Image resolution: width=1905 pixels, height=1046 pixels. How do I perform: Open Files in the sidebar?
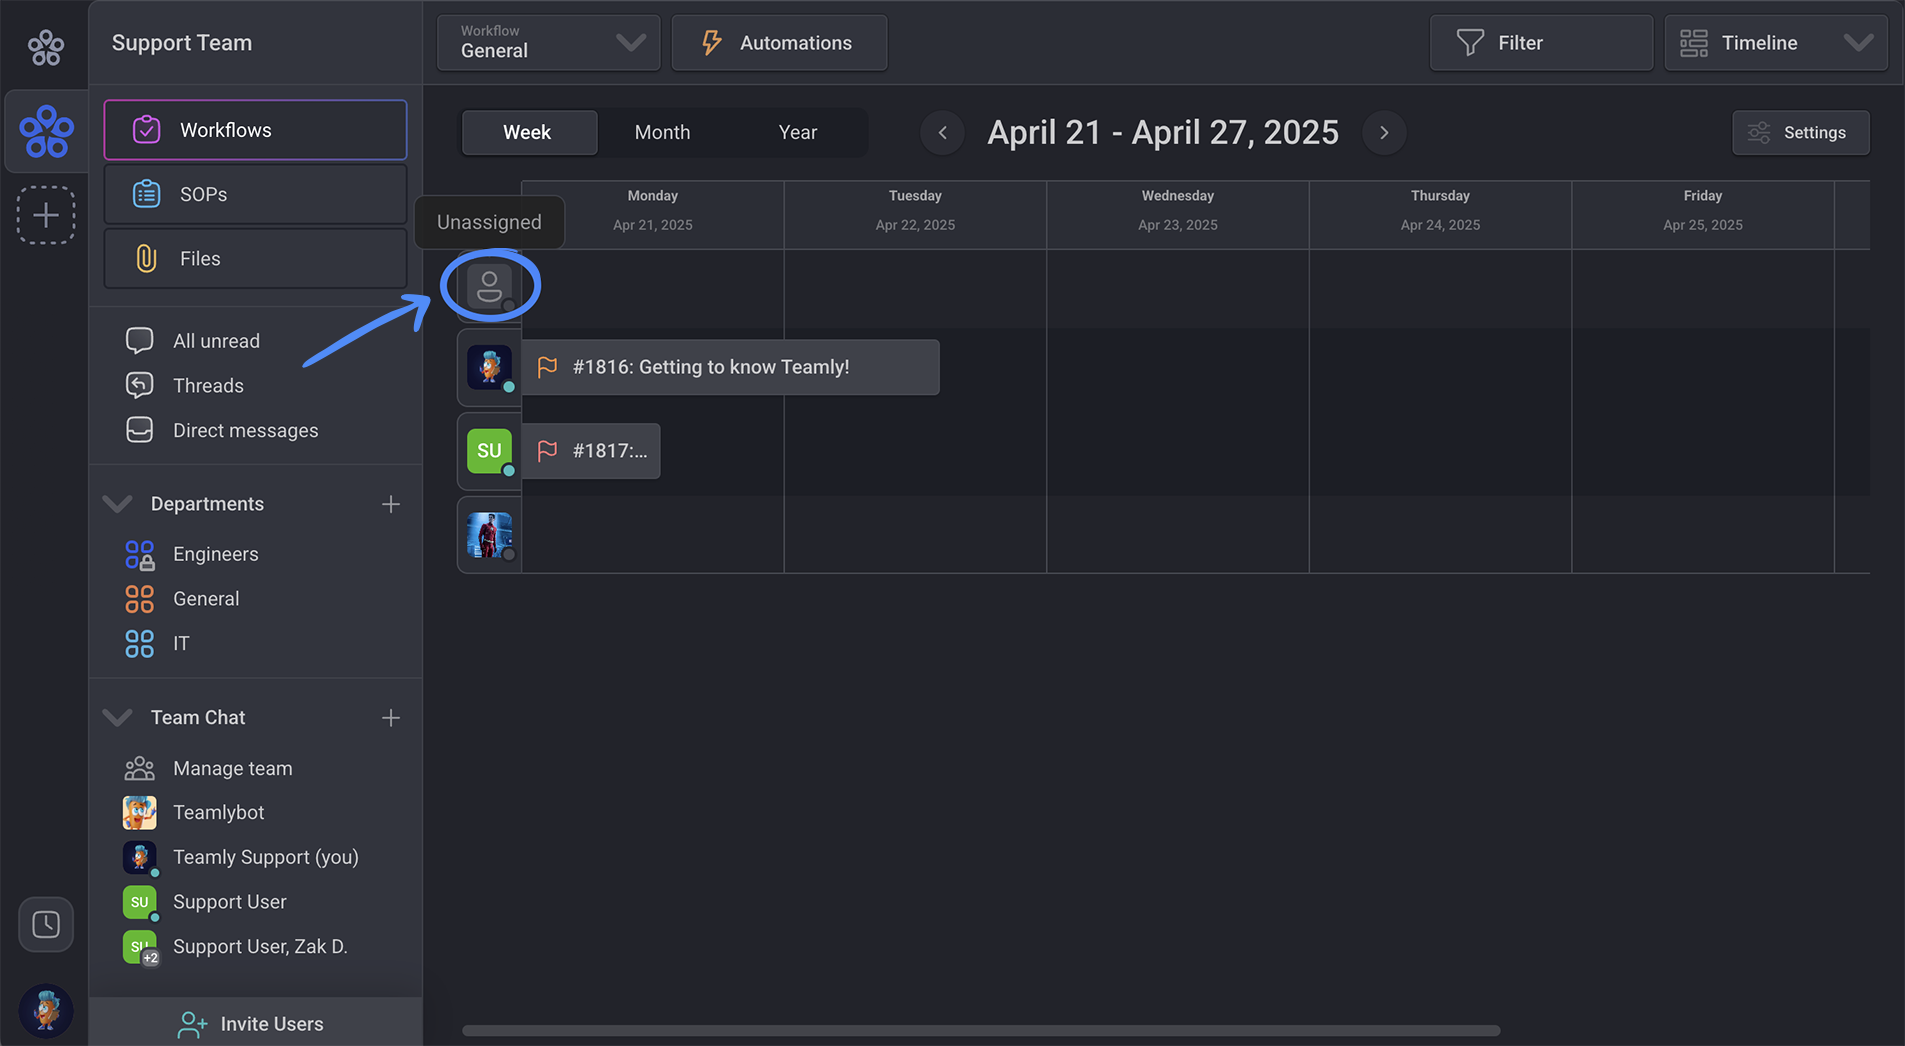(255, 258)
